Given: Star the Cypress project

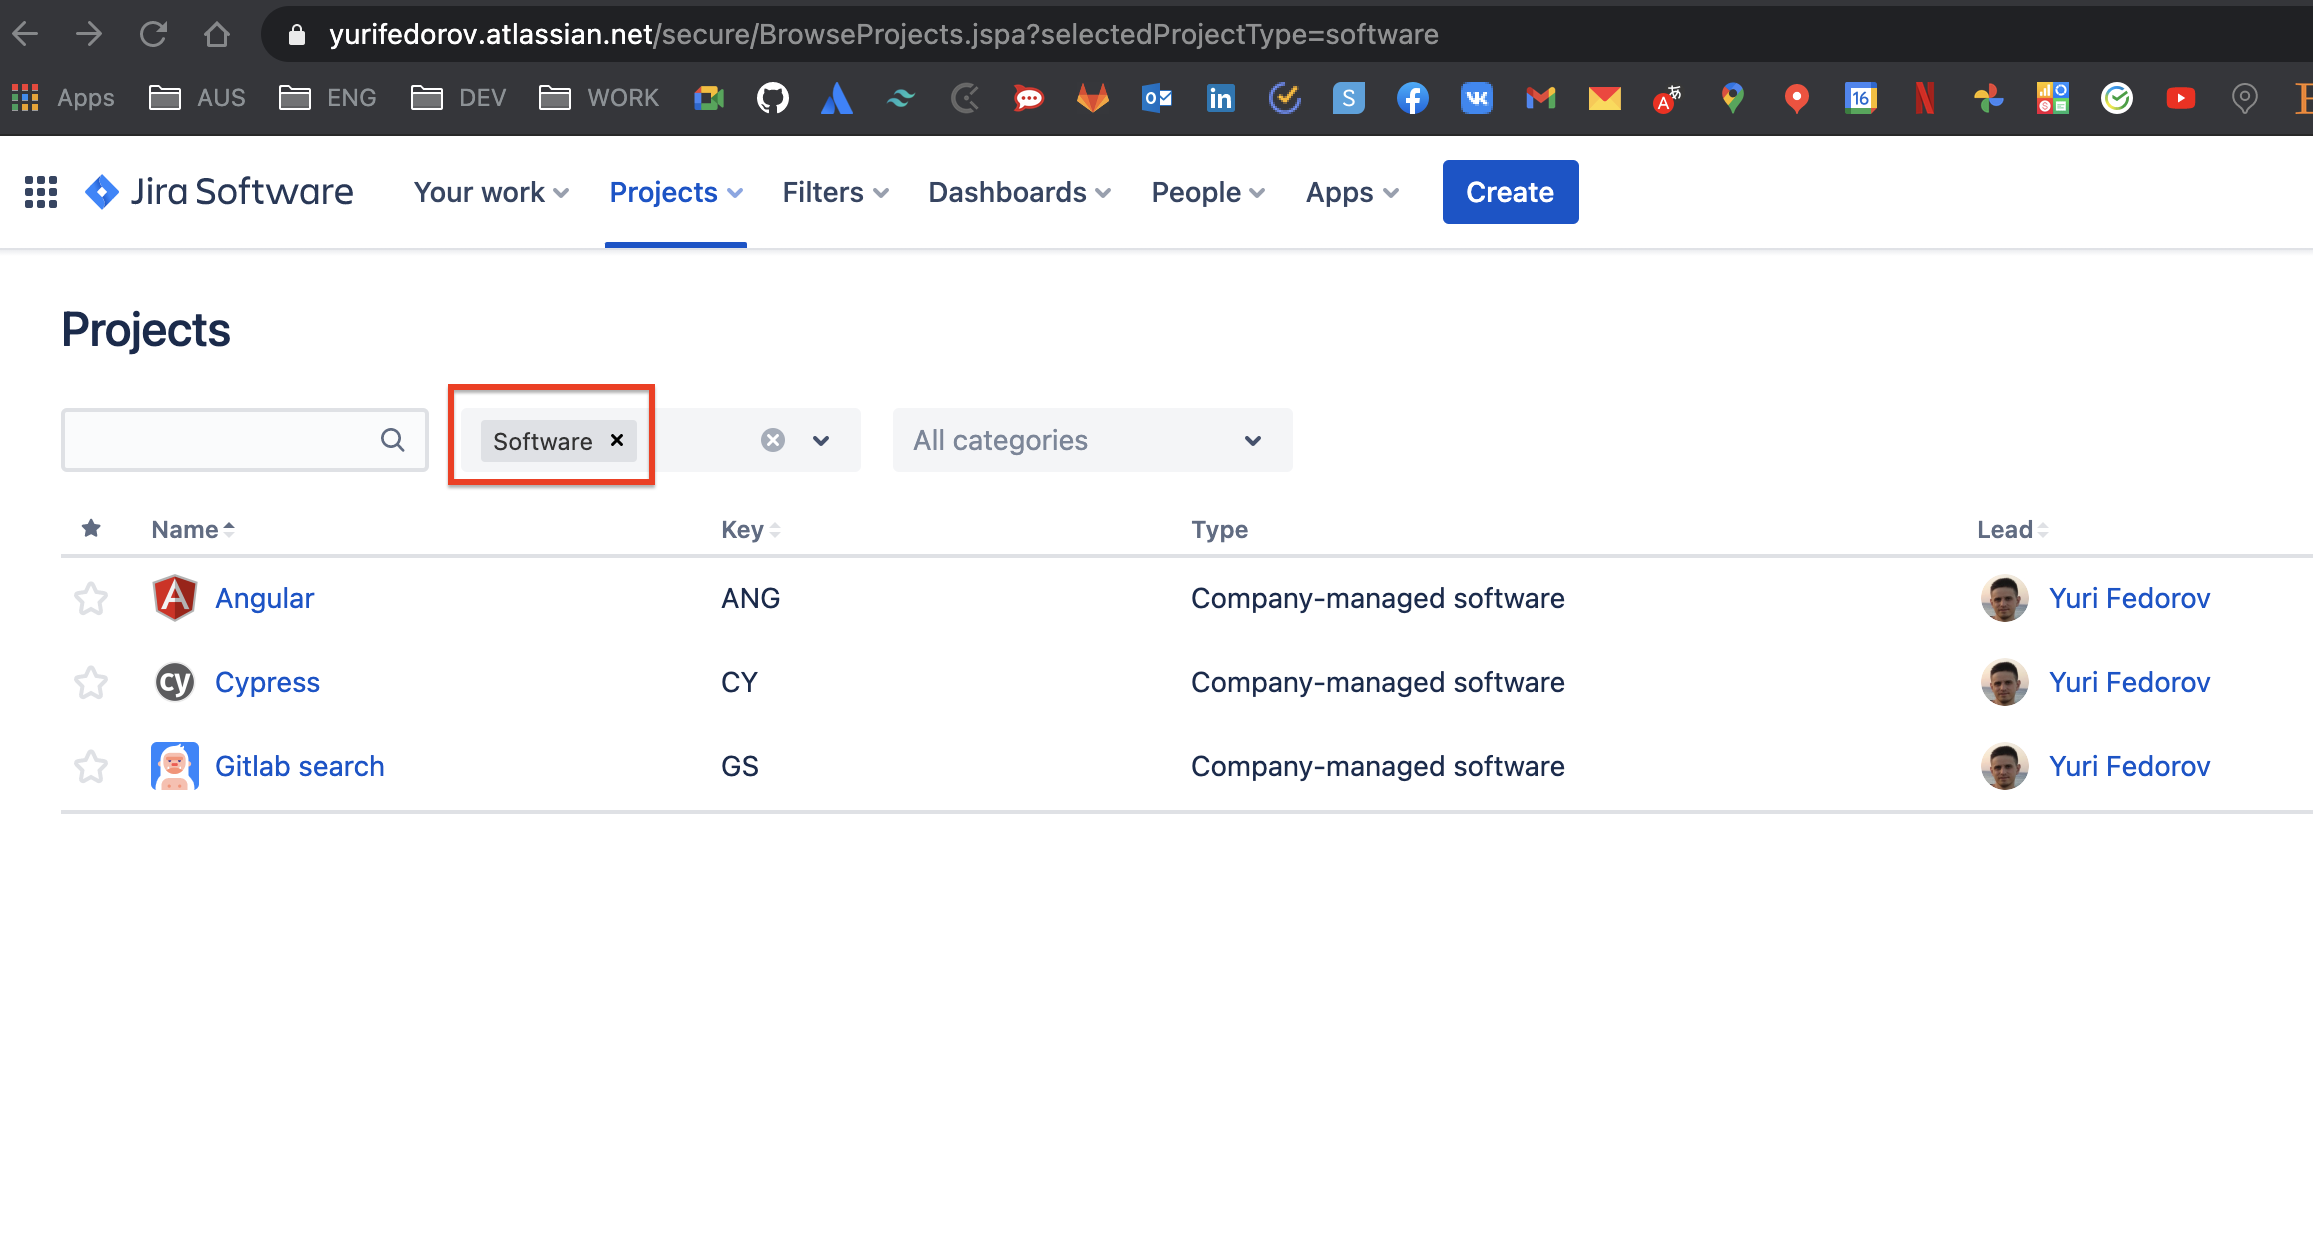Looking at the screenshot, I should click(x=91, y=682).
